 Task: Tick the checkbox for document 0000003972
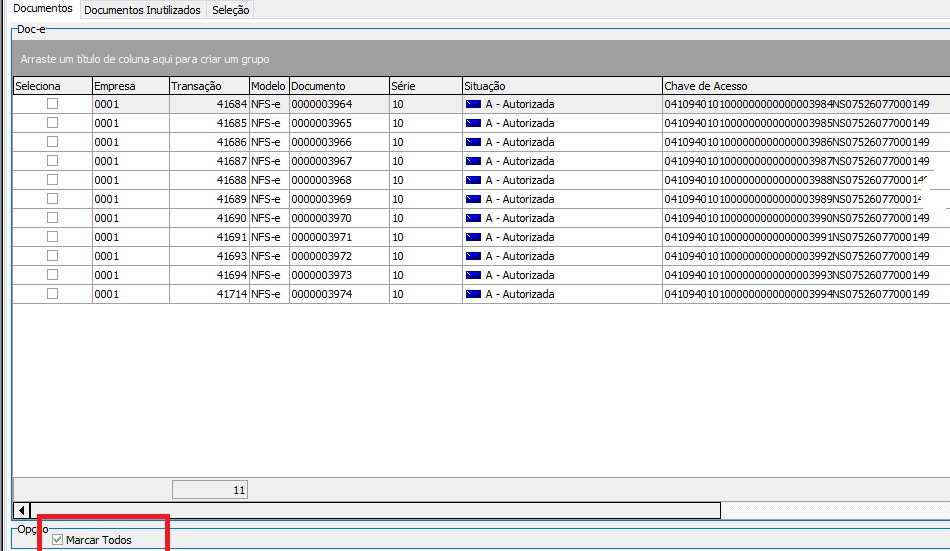[x=53, y=256]
